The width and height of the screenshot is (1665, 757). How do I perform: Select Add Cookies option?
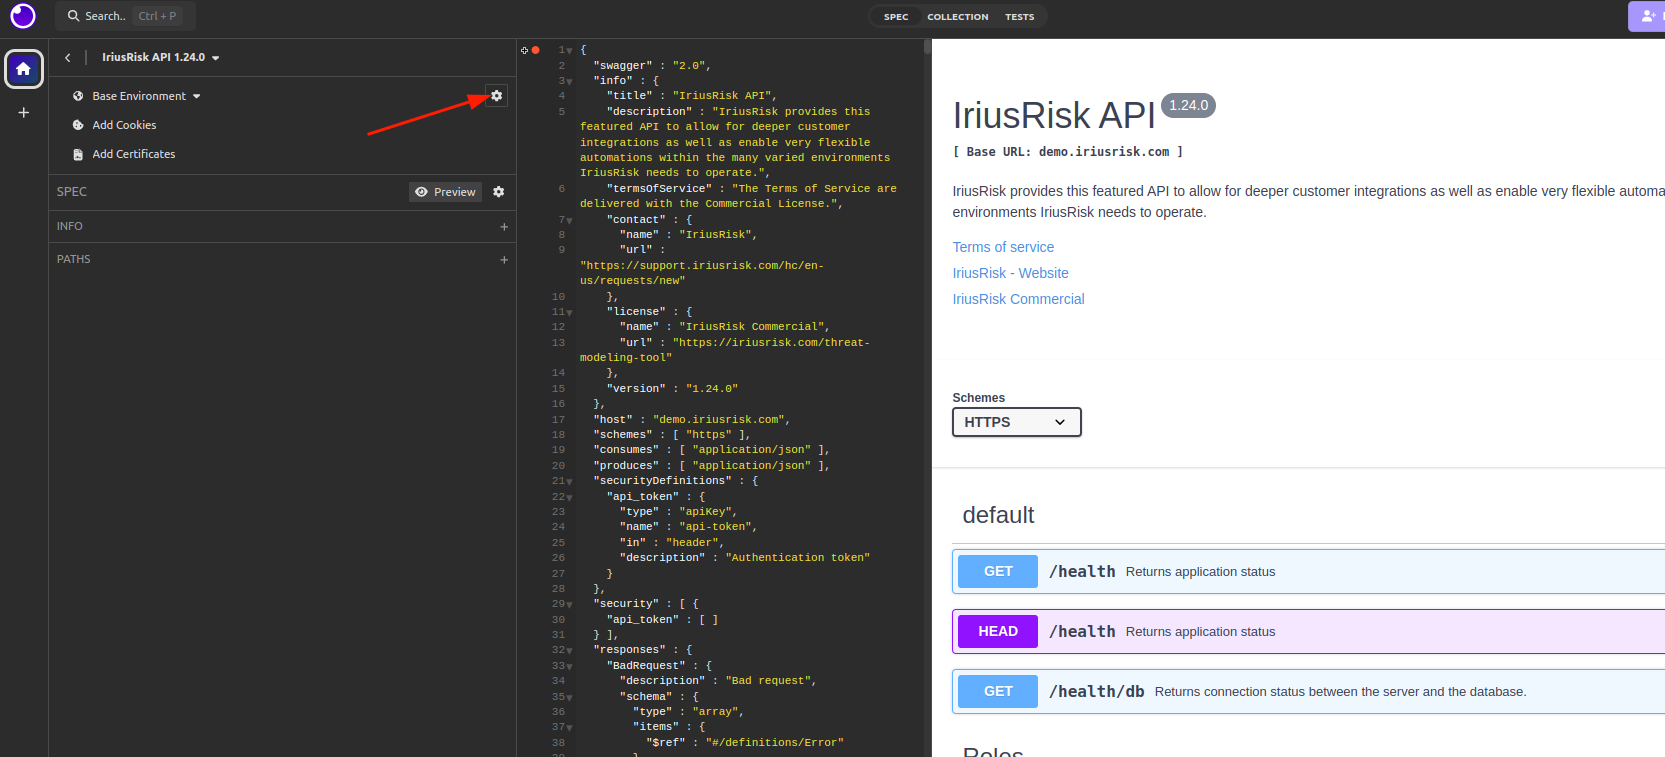point(124,125)
